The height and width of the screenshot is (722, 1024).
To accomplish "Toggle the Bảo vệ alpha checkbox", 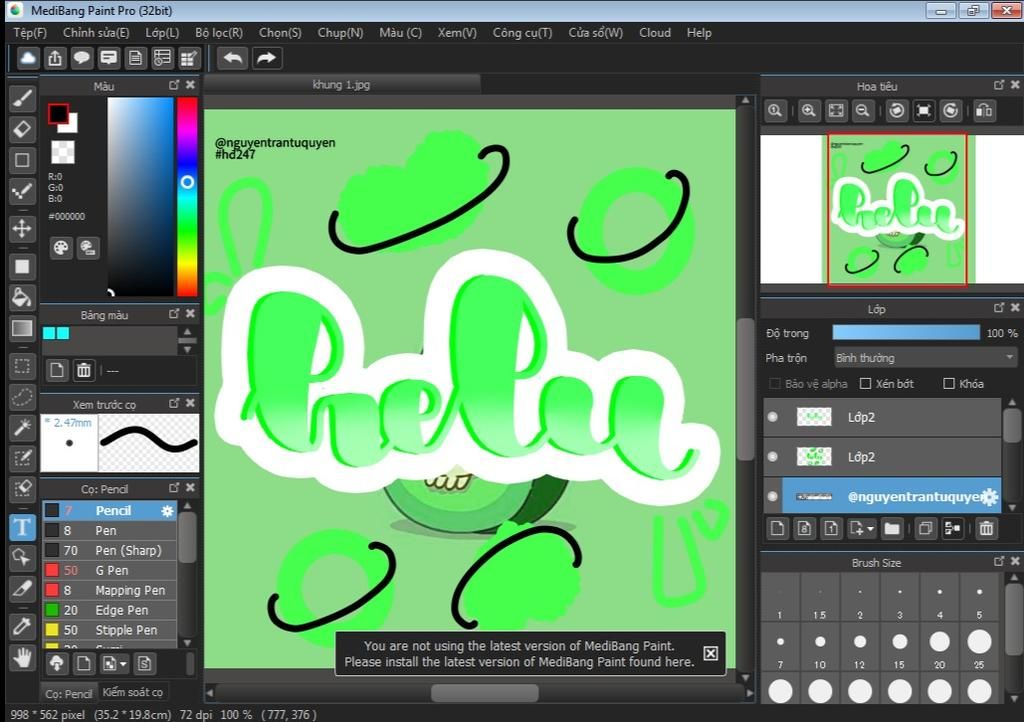I will [x=775, y=384].
